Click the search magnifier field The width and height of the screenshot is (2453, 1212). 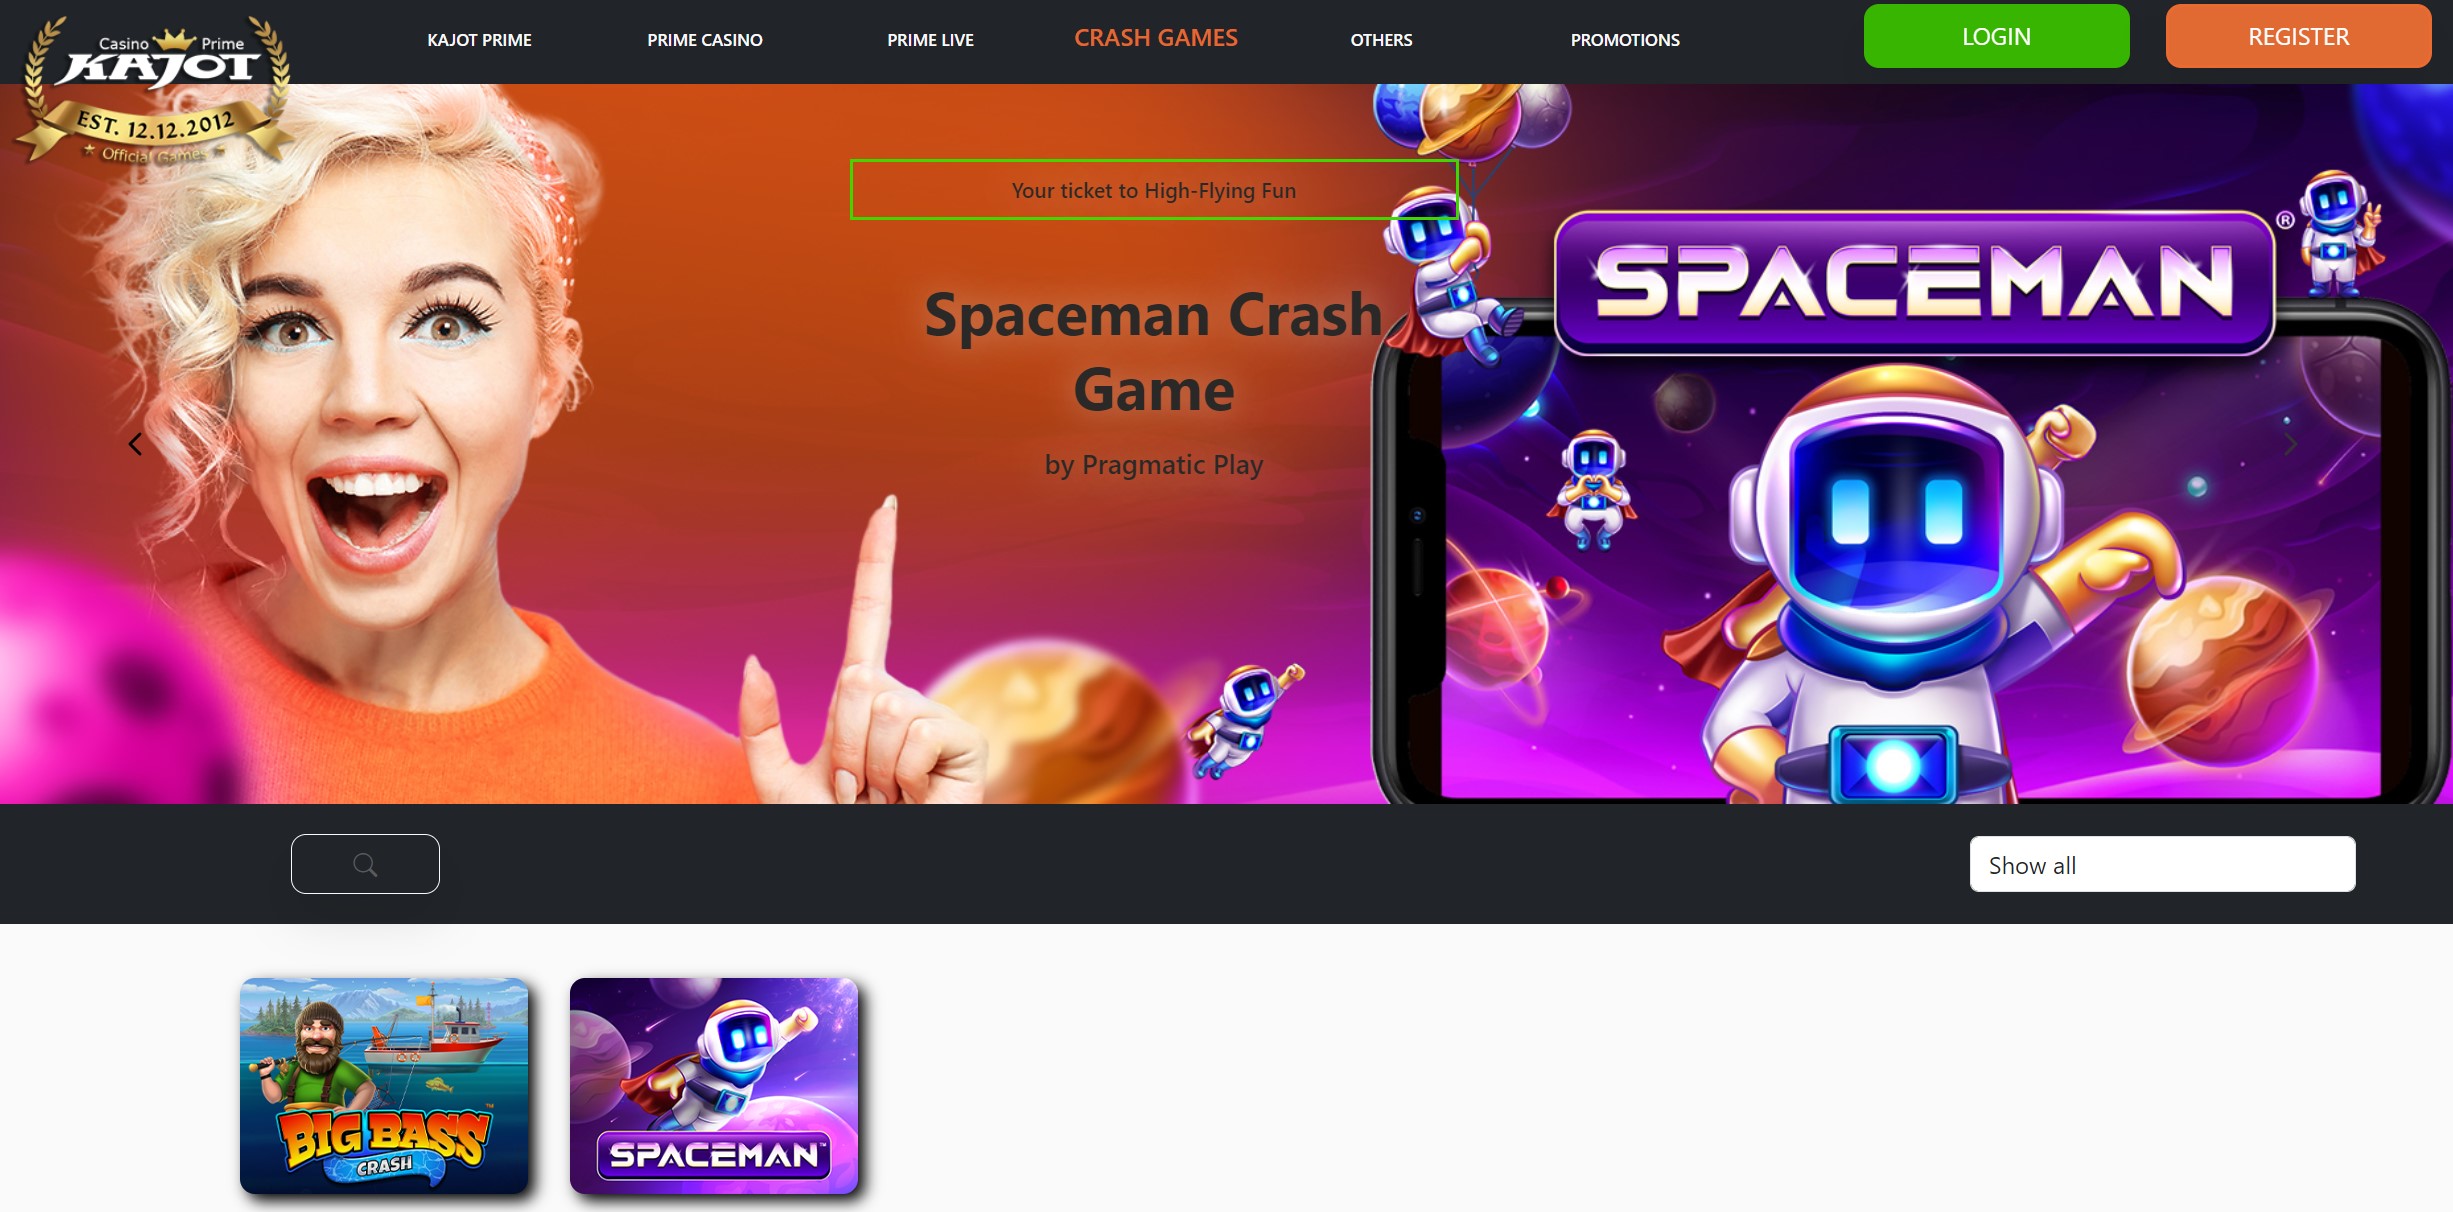[365, 864]
